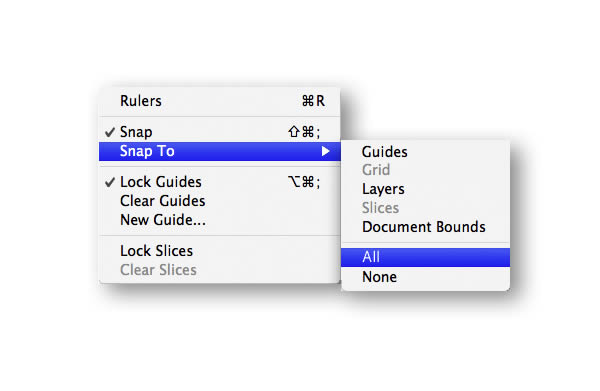Click the Rulers shortcut ⌘R label
Image resolution: width=600 pixels, height=391 pixels.
click(313, 101)
